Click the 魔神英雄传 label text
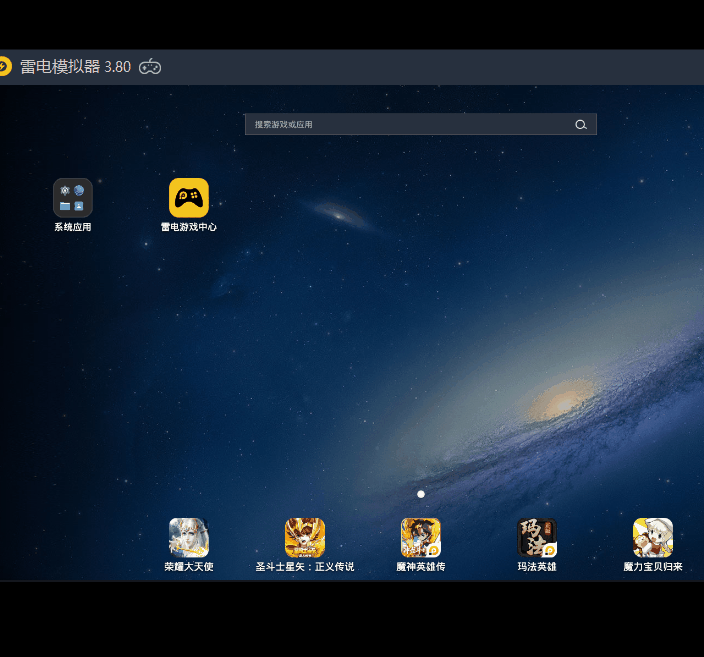 [x=421, y=567]
